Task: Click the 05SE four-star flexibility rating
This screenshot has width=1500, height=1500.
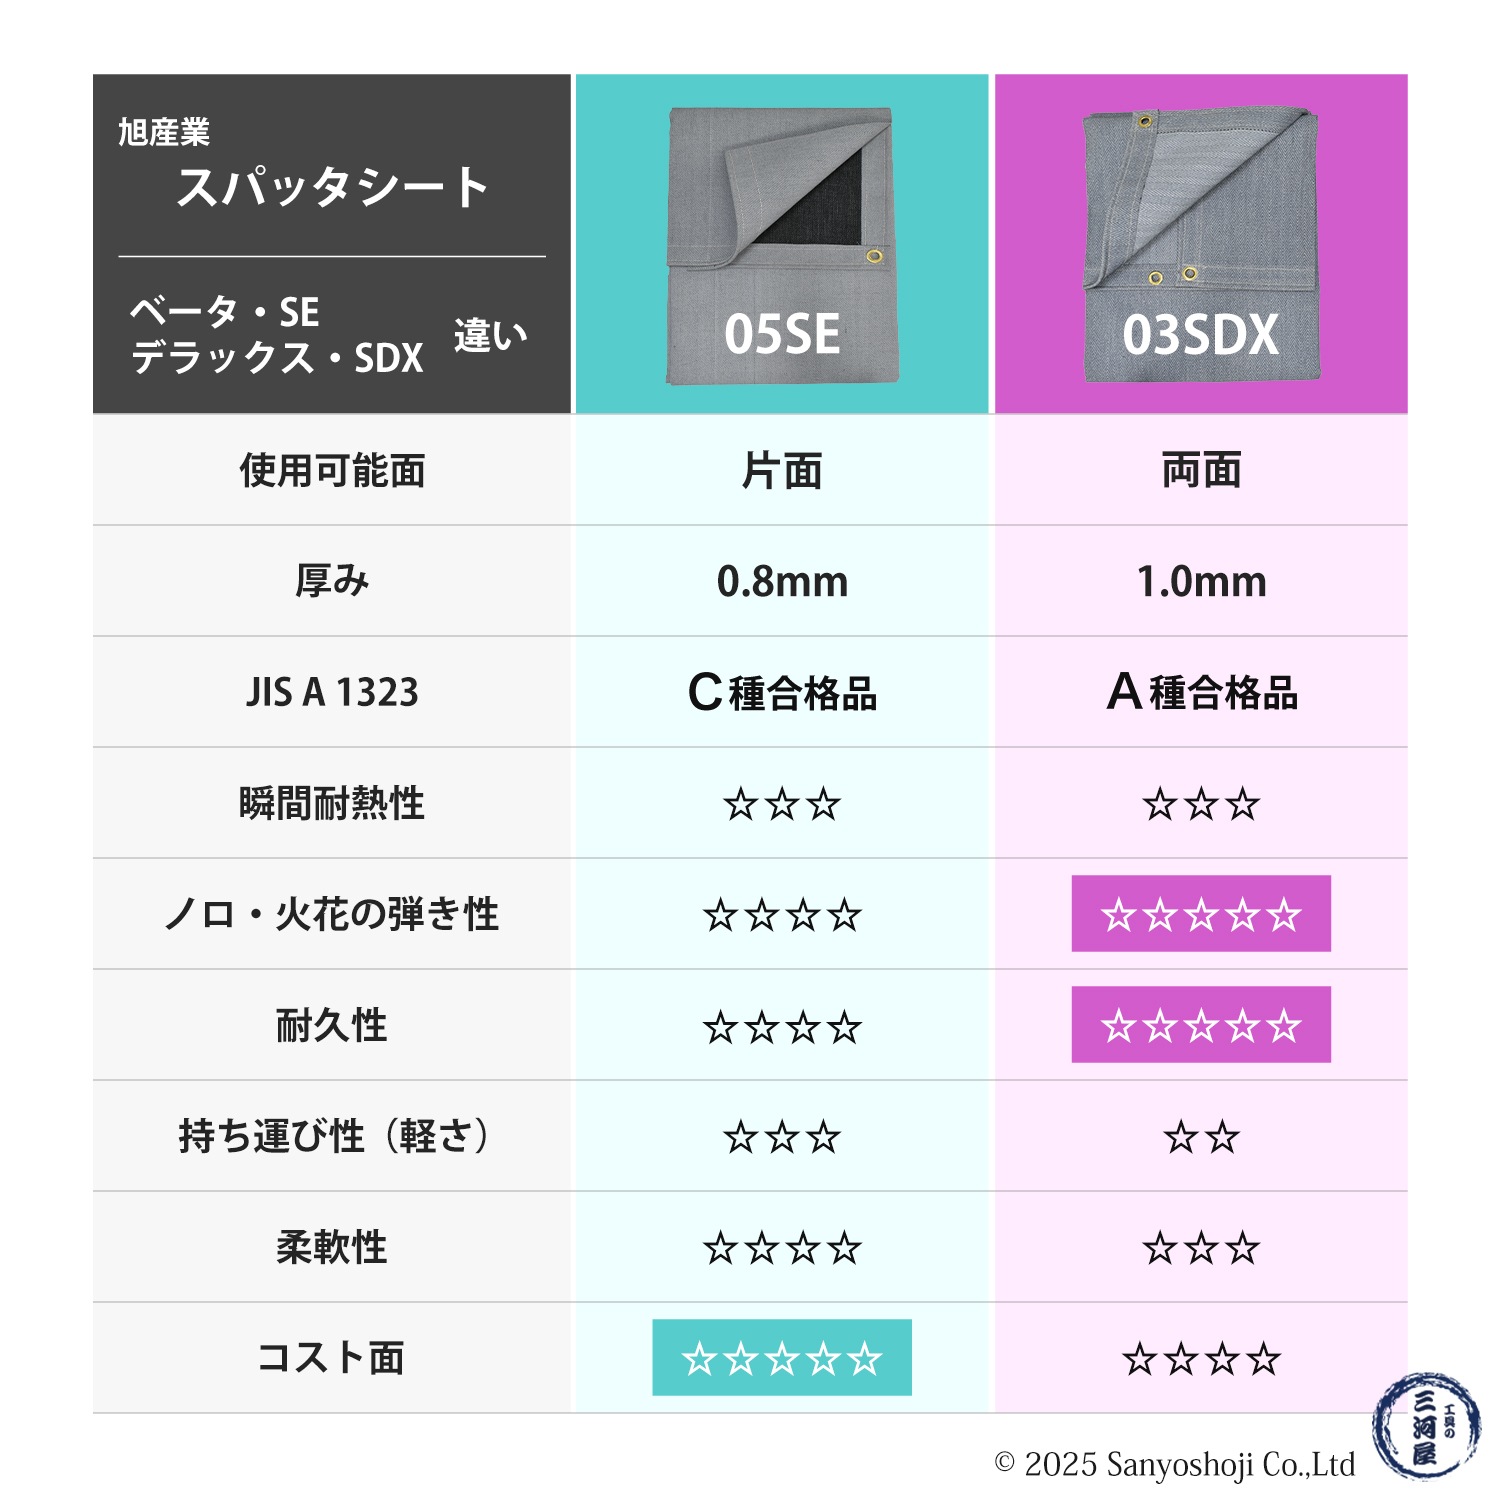Action: pos(782,1248)
